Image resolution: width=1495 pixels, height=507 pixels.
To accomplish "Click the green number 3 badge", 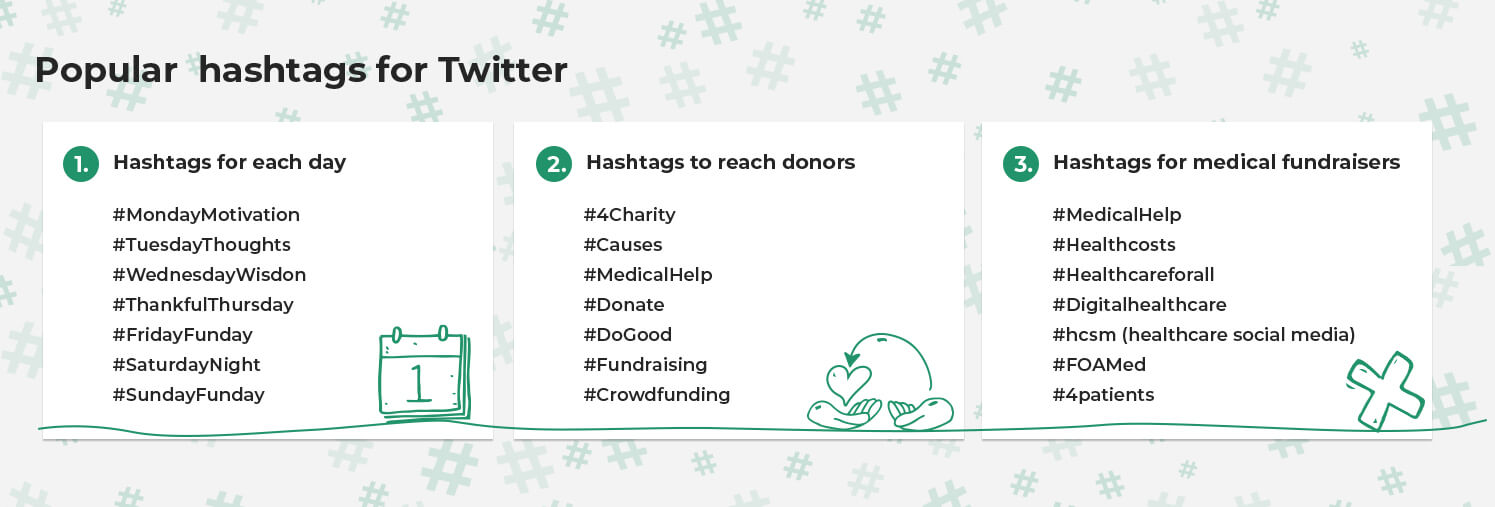I will 1021,164.
